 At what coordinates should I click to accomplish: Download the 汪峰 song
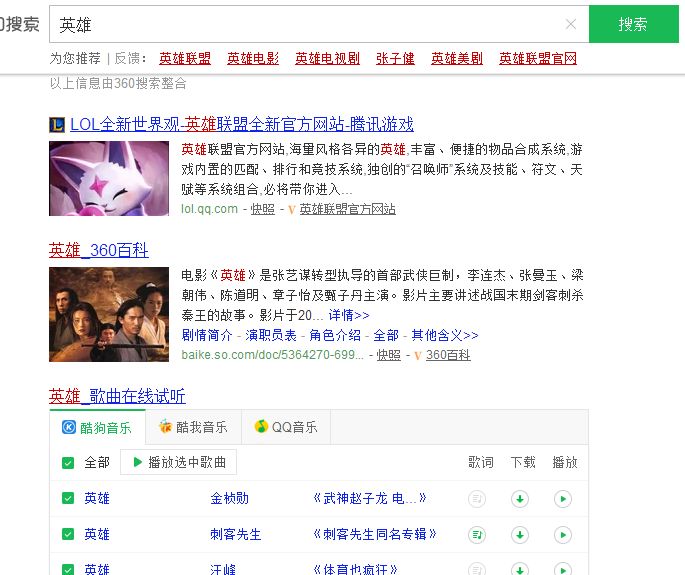tap(520, 569)
